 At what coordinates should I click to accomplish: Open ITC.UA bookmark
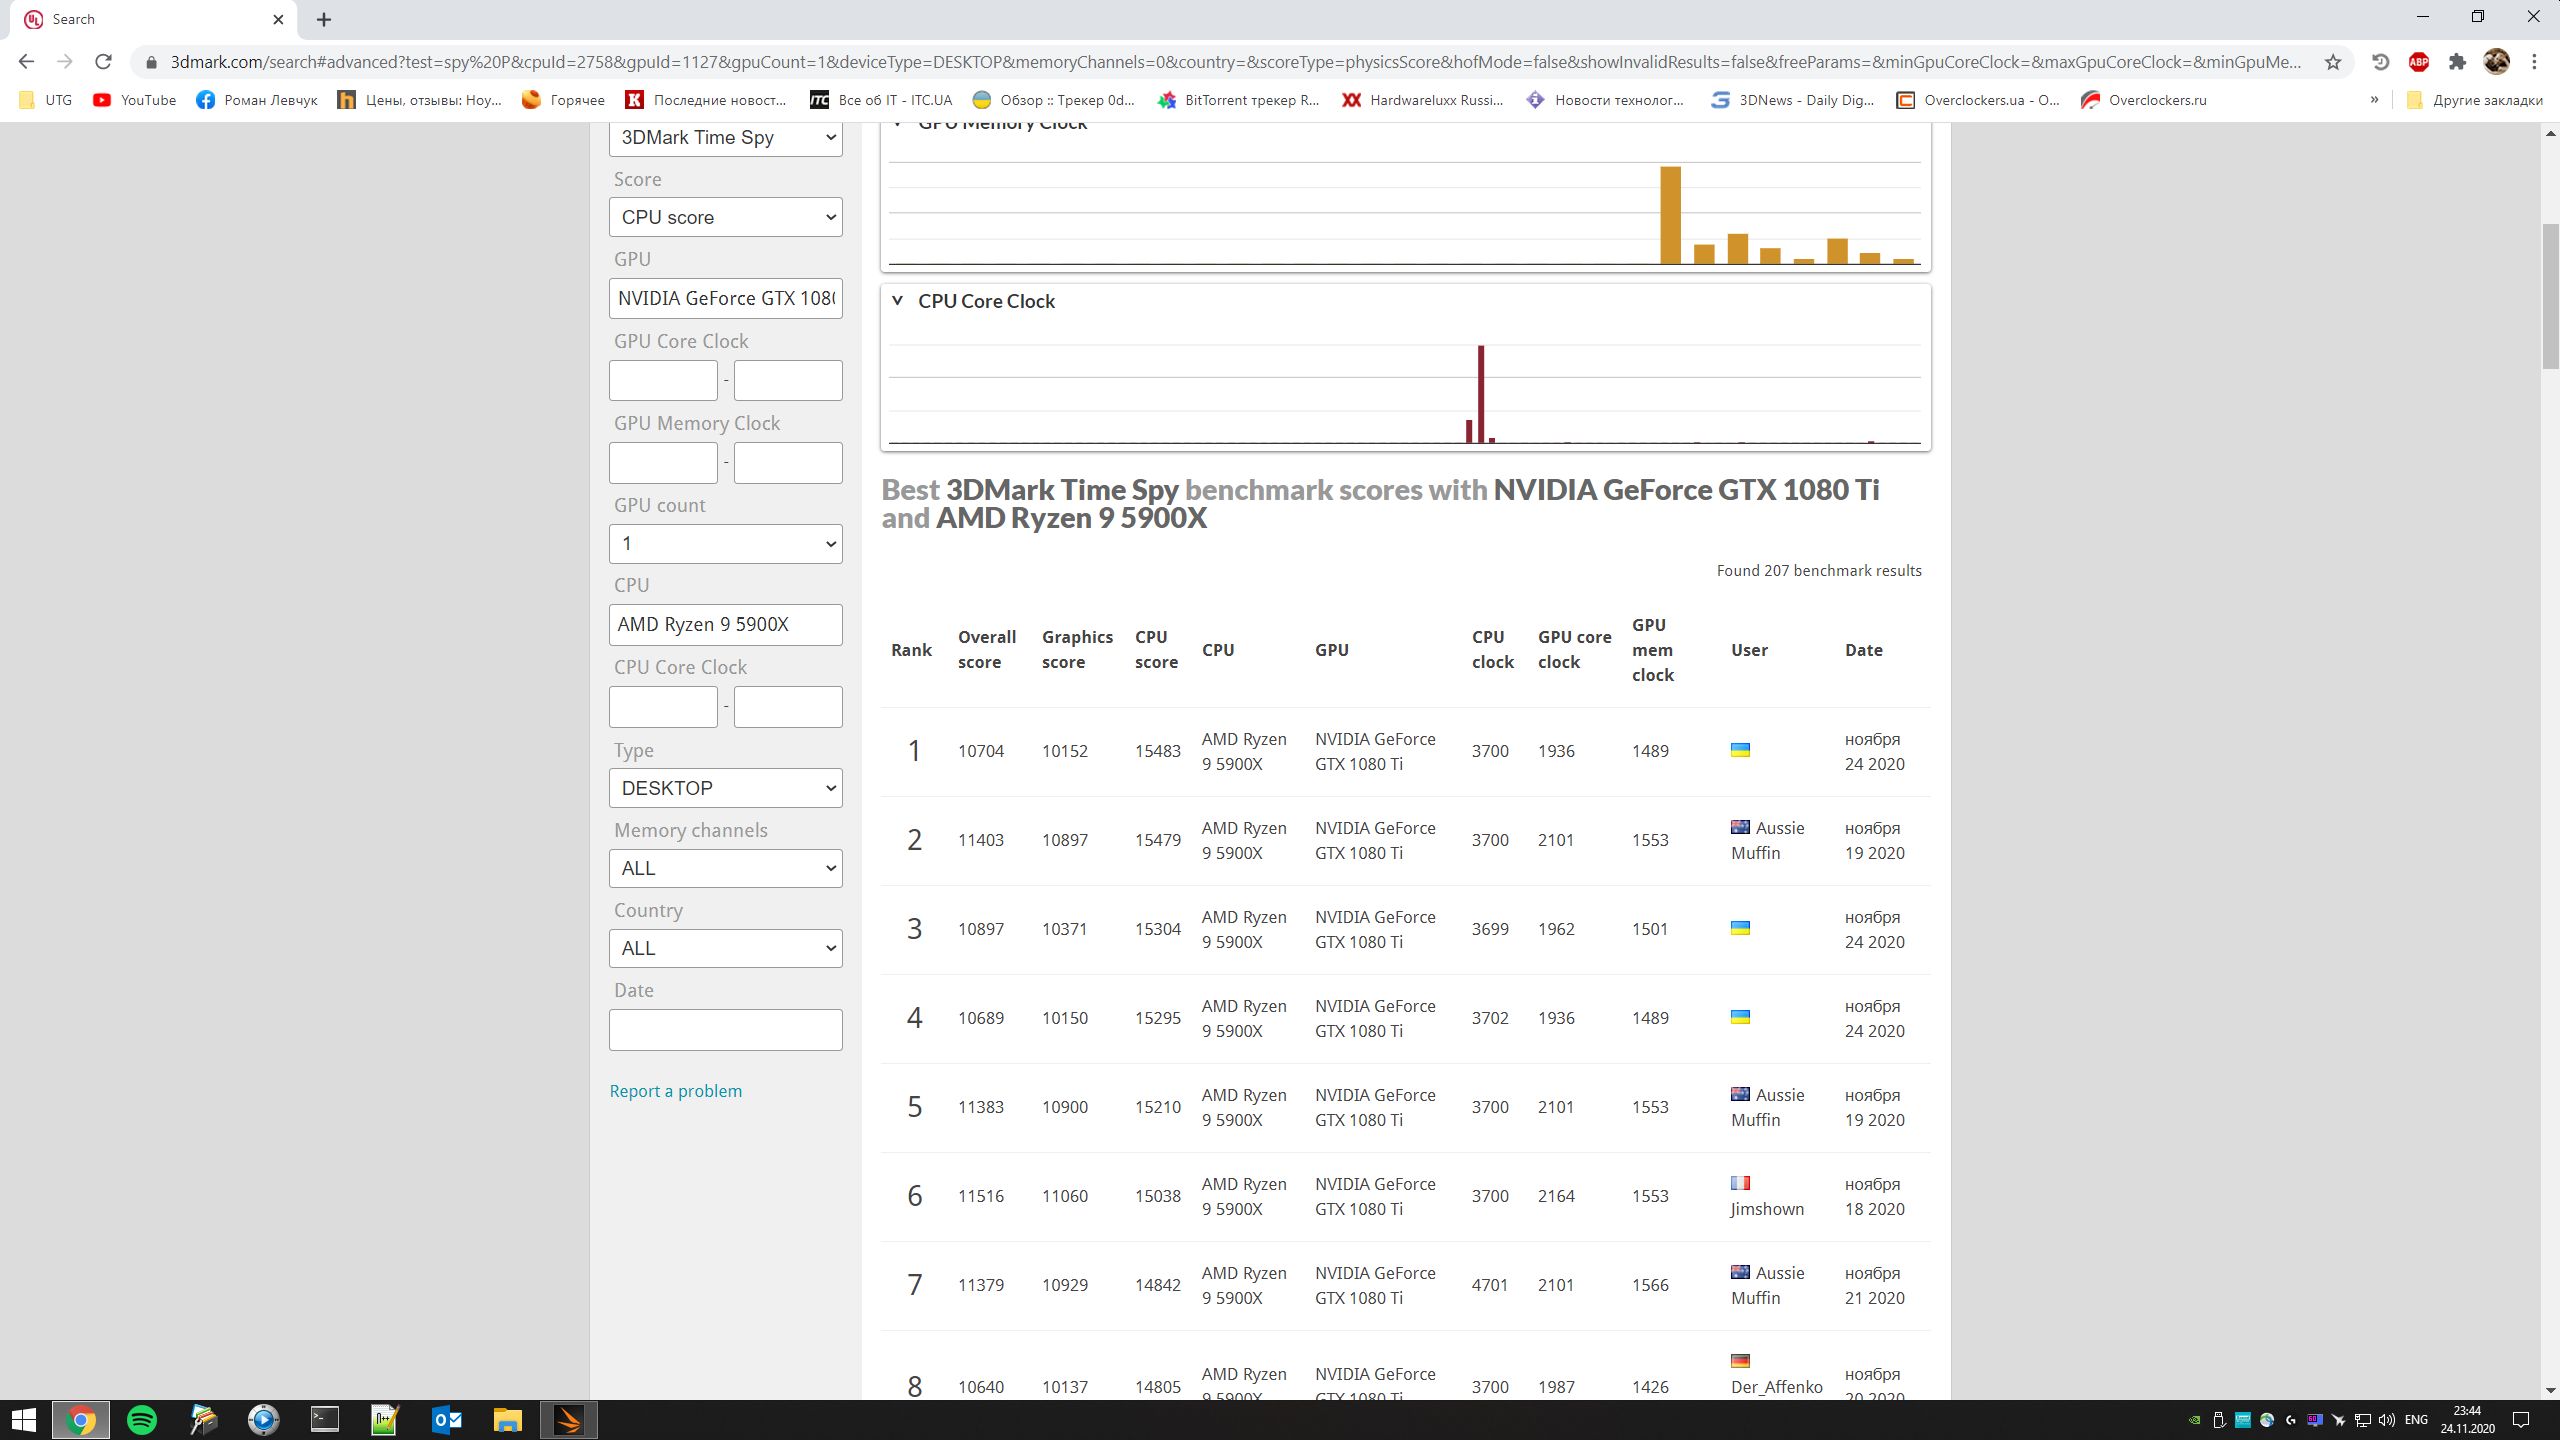point(881,100)
